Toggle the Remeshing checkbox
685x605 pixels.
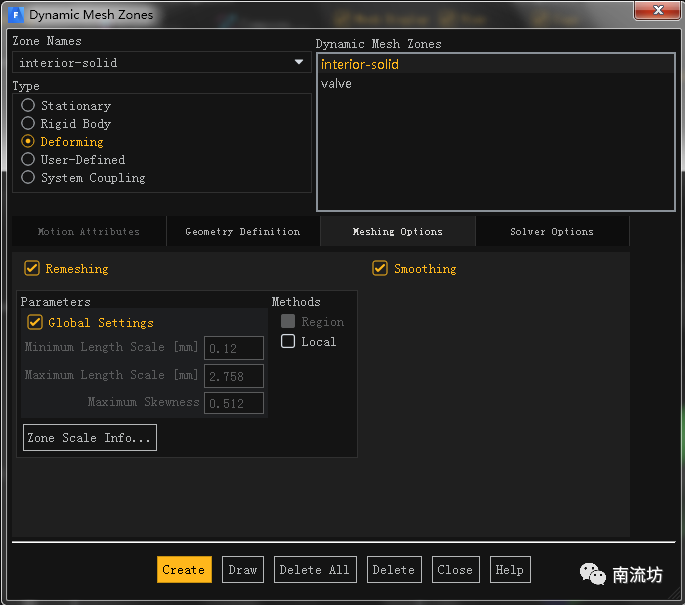click(32, 268)
